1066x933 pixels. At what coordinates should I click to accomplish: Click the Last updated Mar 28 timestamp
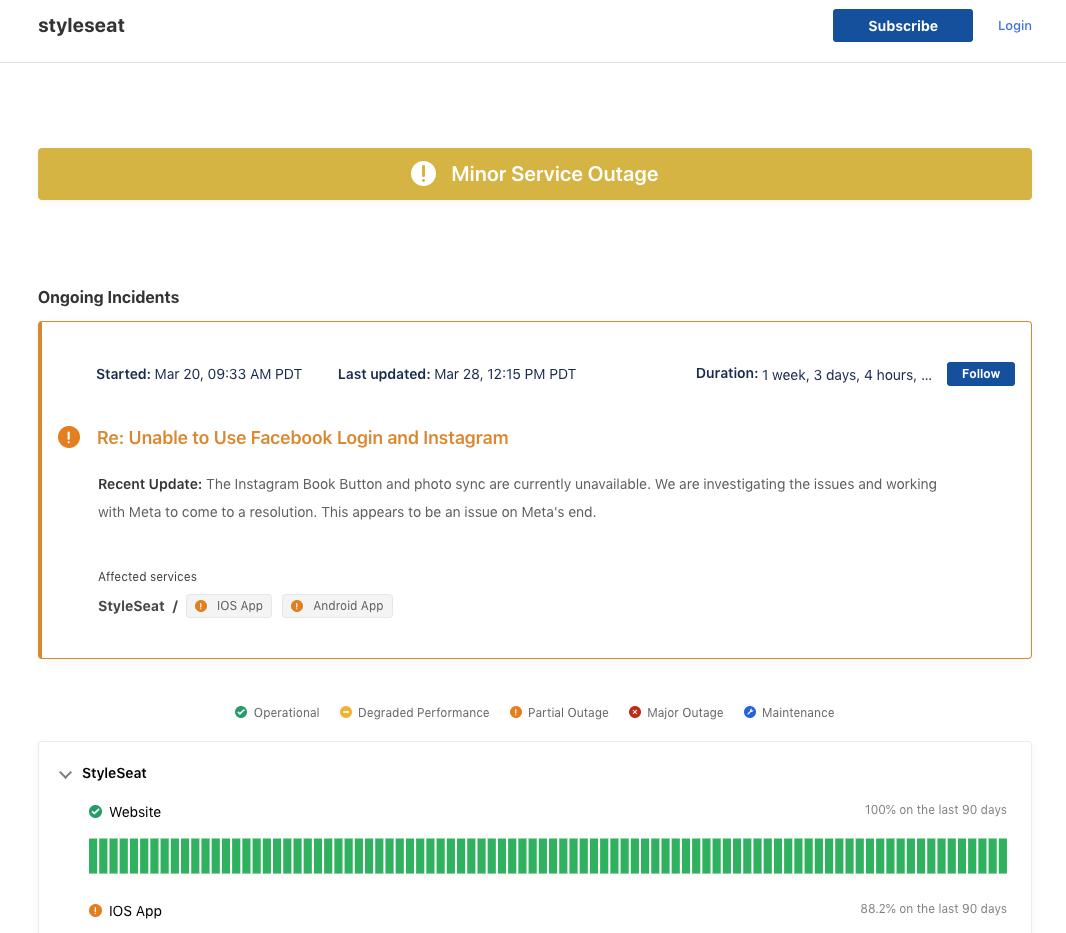tap(457, 374)
